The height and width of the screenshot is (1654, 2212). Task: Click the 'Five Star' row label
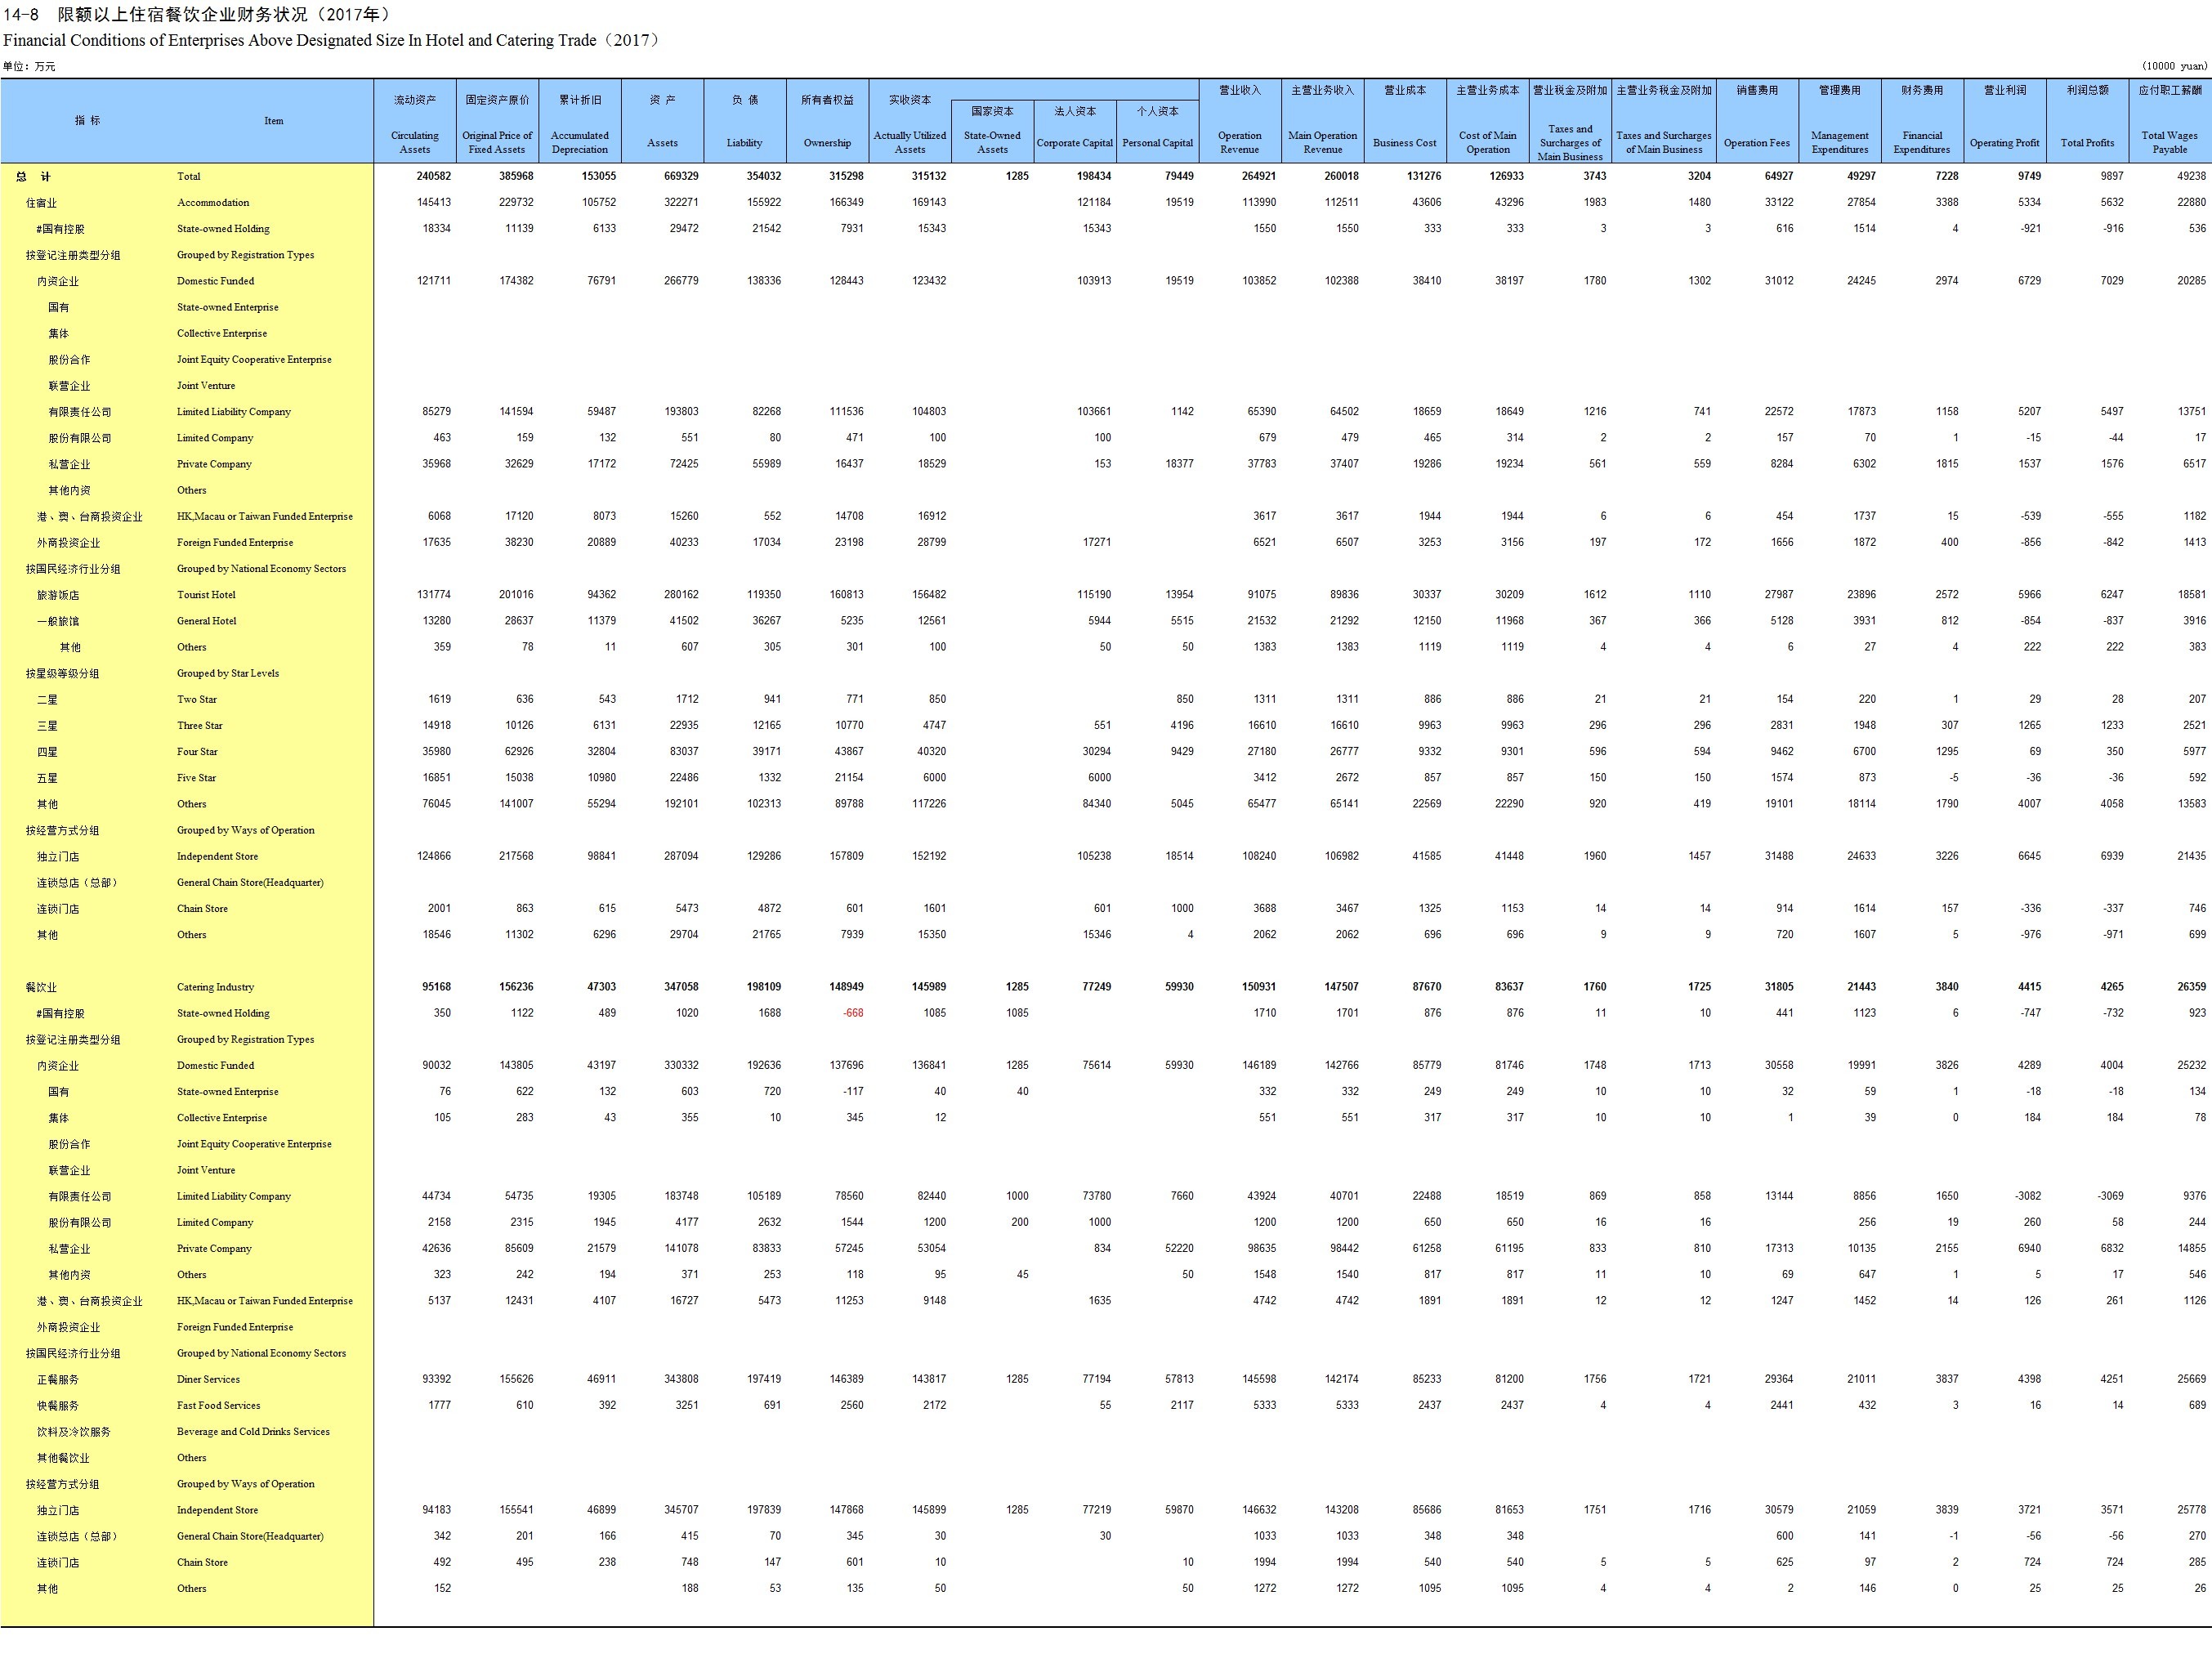196,778
